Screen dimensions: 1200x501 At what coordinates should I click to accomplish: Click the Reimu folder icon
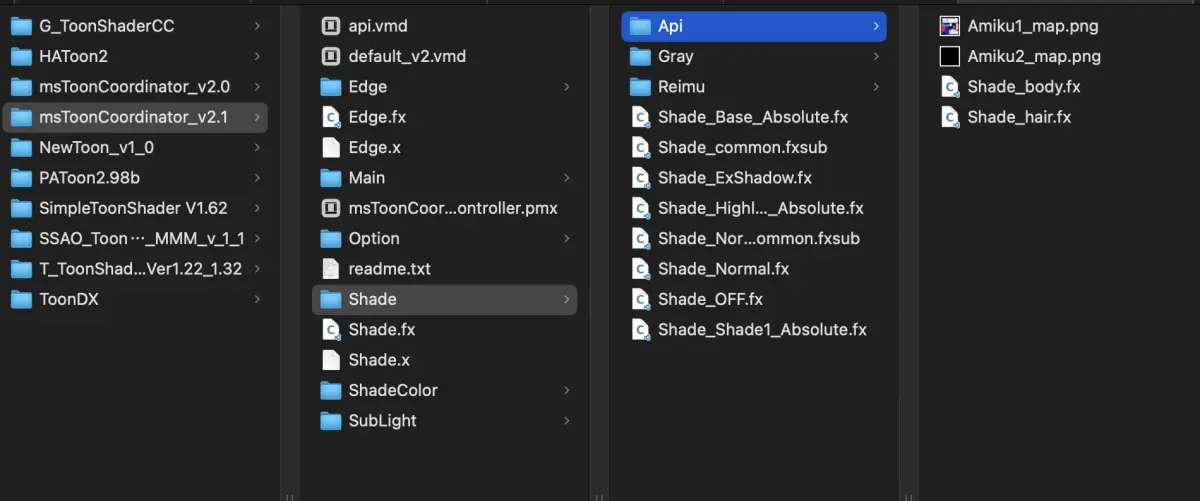pyautogui.click(x=641, y=87)
